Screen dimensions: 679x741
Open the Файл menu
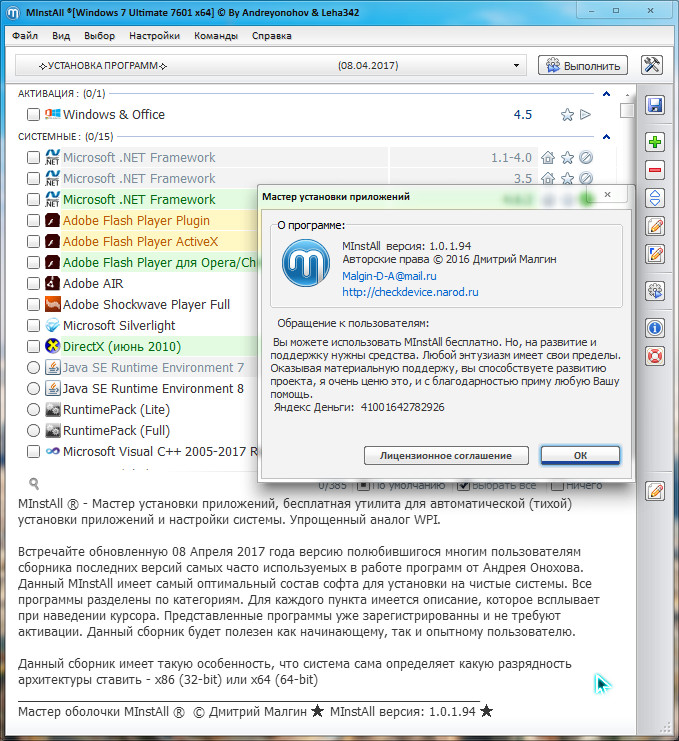[x=25, y=35]
